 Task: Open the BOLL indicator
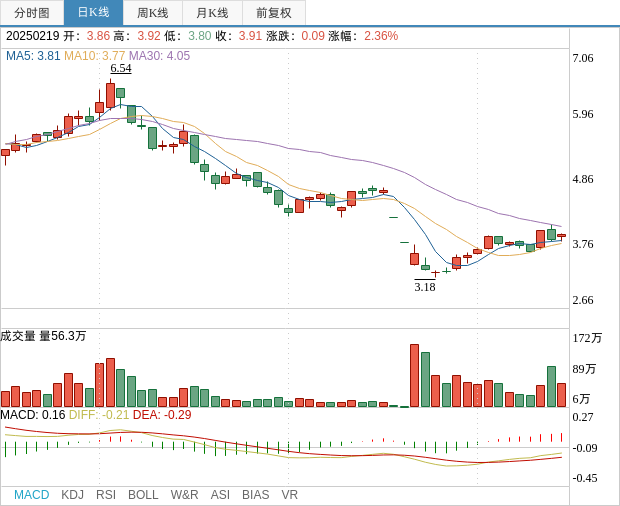click(143, 495)
